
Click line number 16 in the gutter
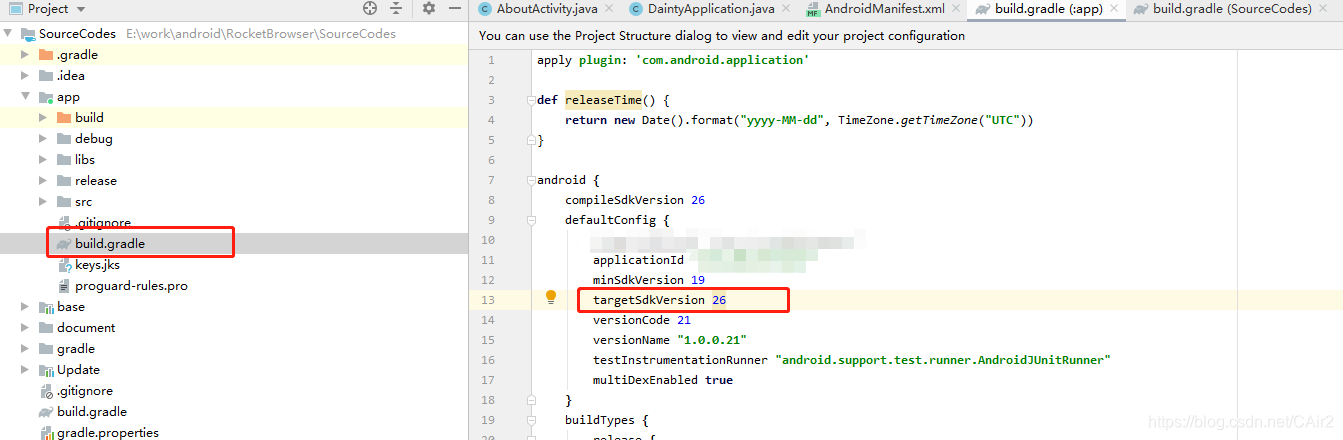[x=488, y=360]
